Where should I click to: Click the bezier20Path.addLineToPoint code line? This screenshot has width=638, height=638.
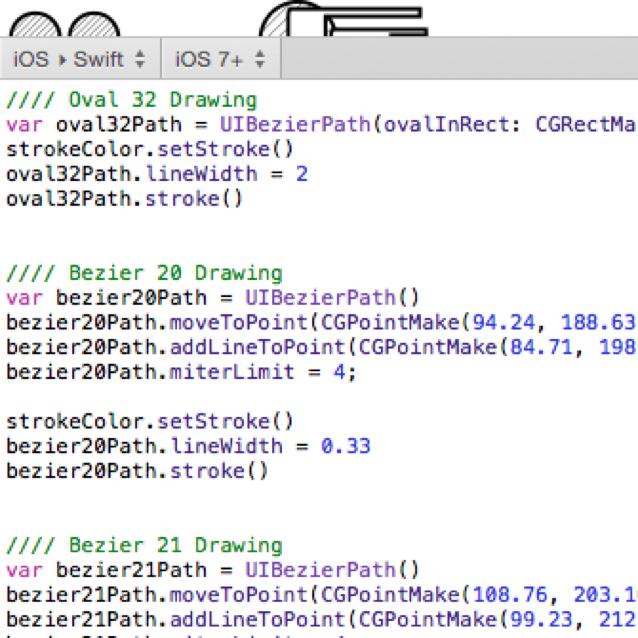coord(321,347)
